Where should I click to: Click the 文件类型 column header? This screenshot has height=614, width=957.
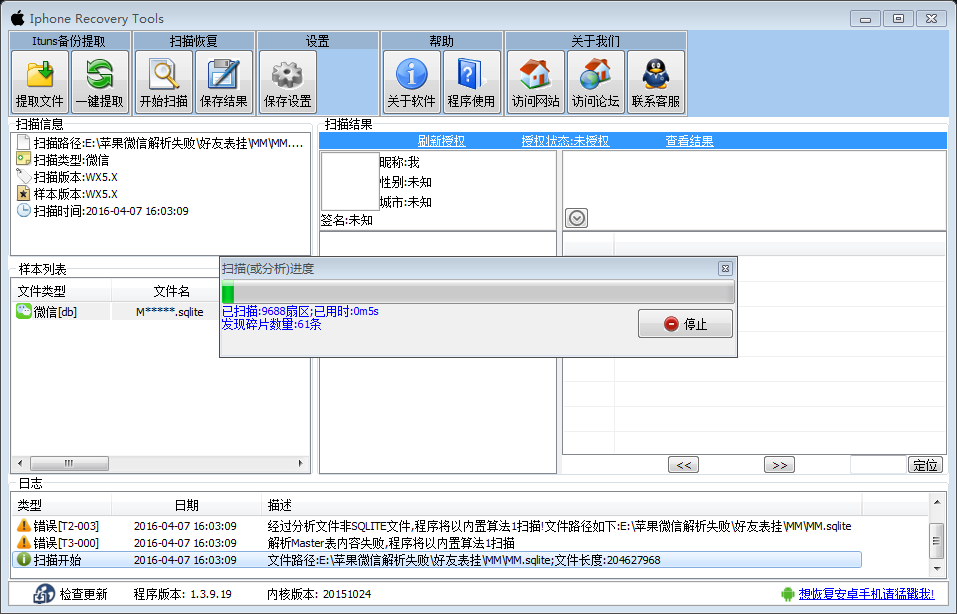point(61,291)
